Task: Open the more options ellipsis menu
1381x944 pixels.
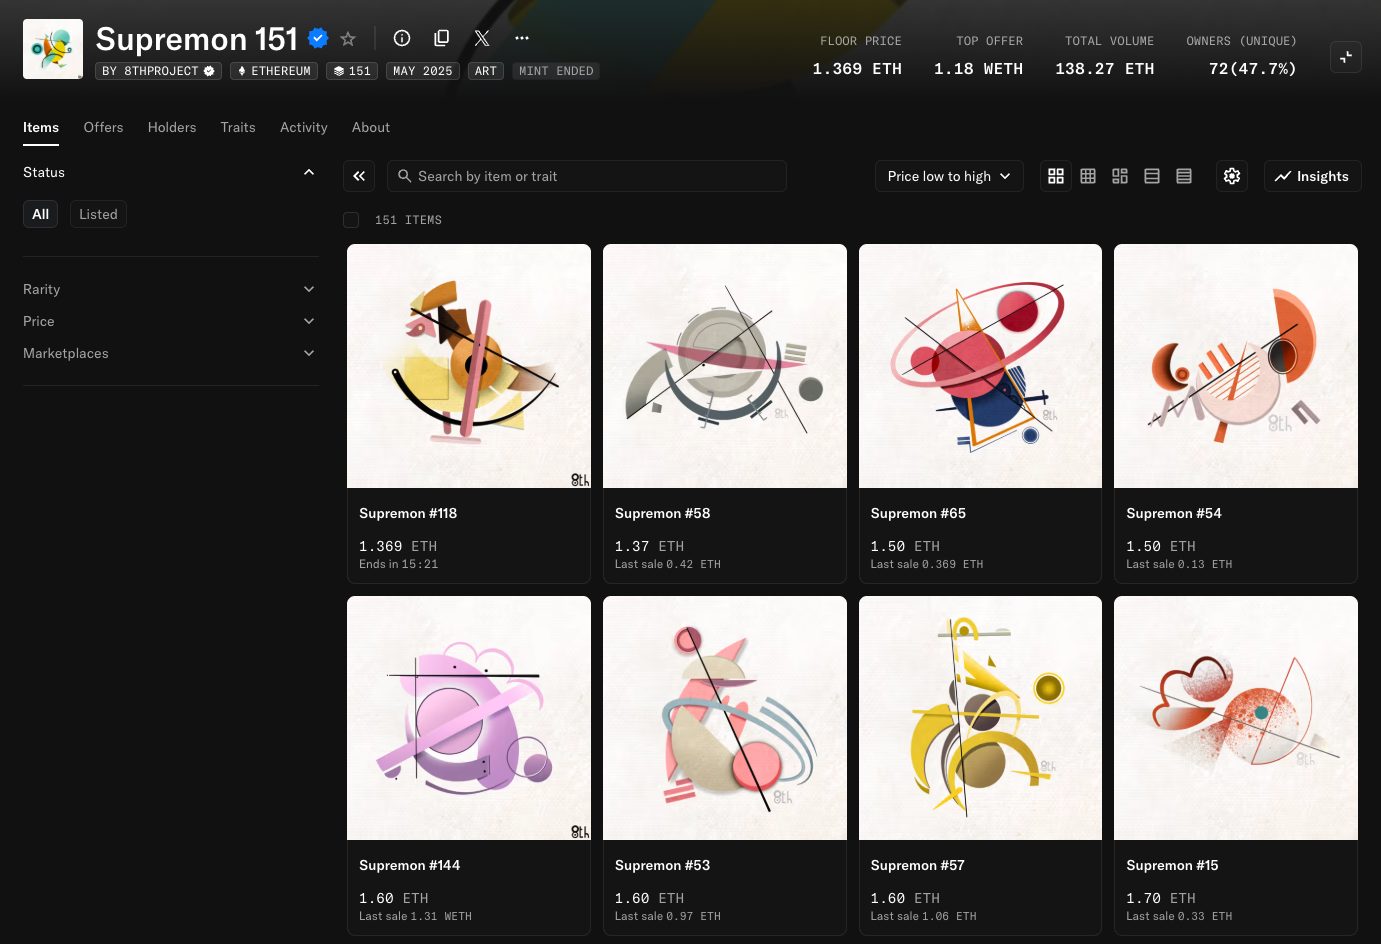Action: click(x=522, y=38)
